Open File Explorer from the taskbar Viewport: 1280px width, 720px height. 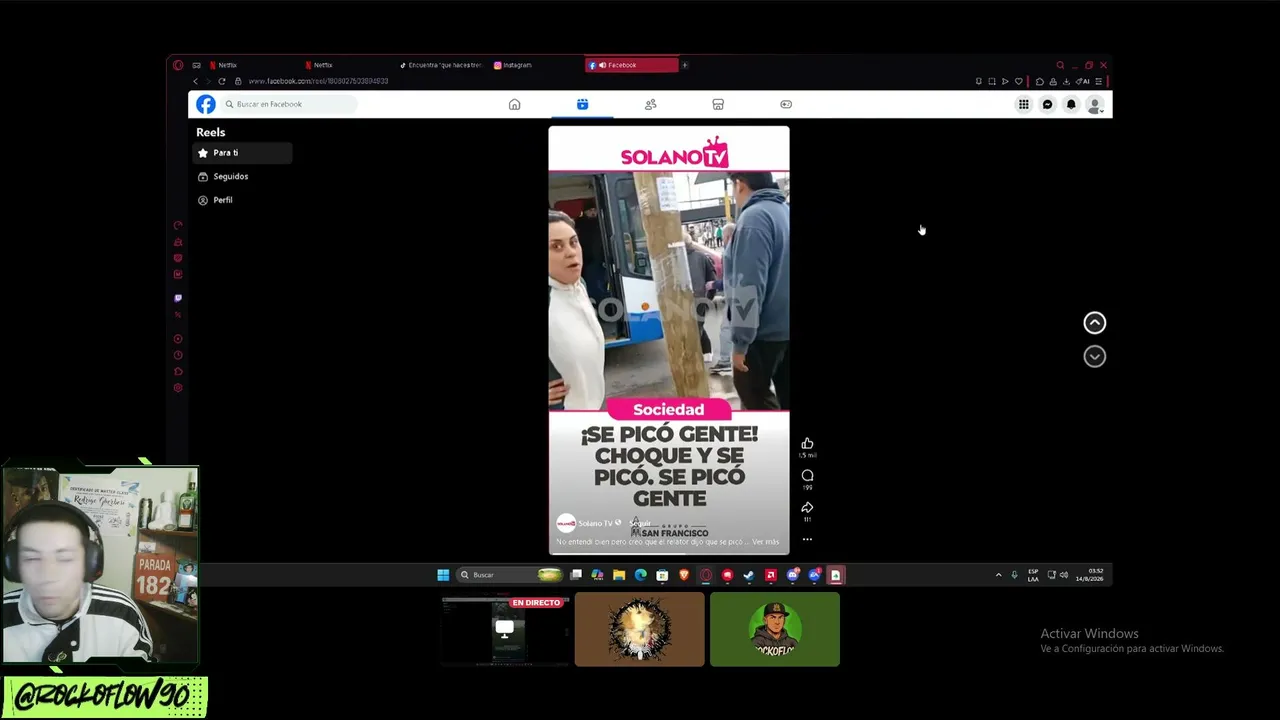click(x=619, y=575)
